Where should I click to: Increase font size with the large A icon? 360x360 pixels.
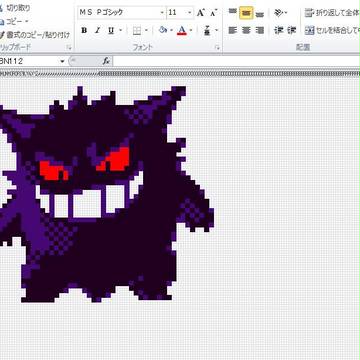pyautogui.click(x=200, y=13)
